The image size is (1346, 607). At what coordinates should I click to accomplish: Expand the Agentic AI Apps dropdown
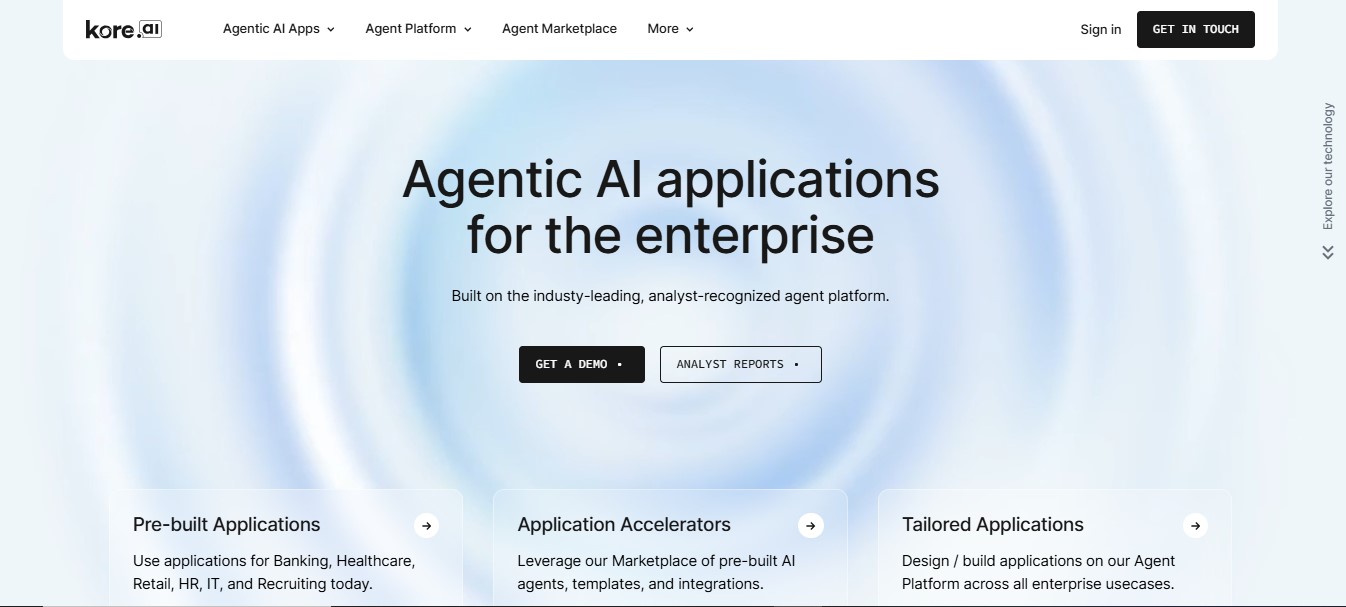pyautogui.click(x=278, y=29)
